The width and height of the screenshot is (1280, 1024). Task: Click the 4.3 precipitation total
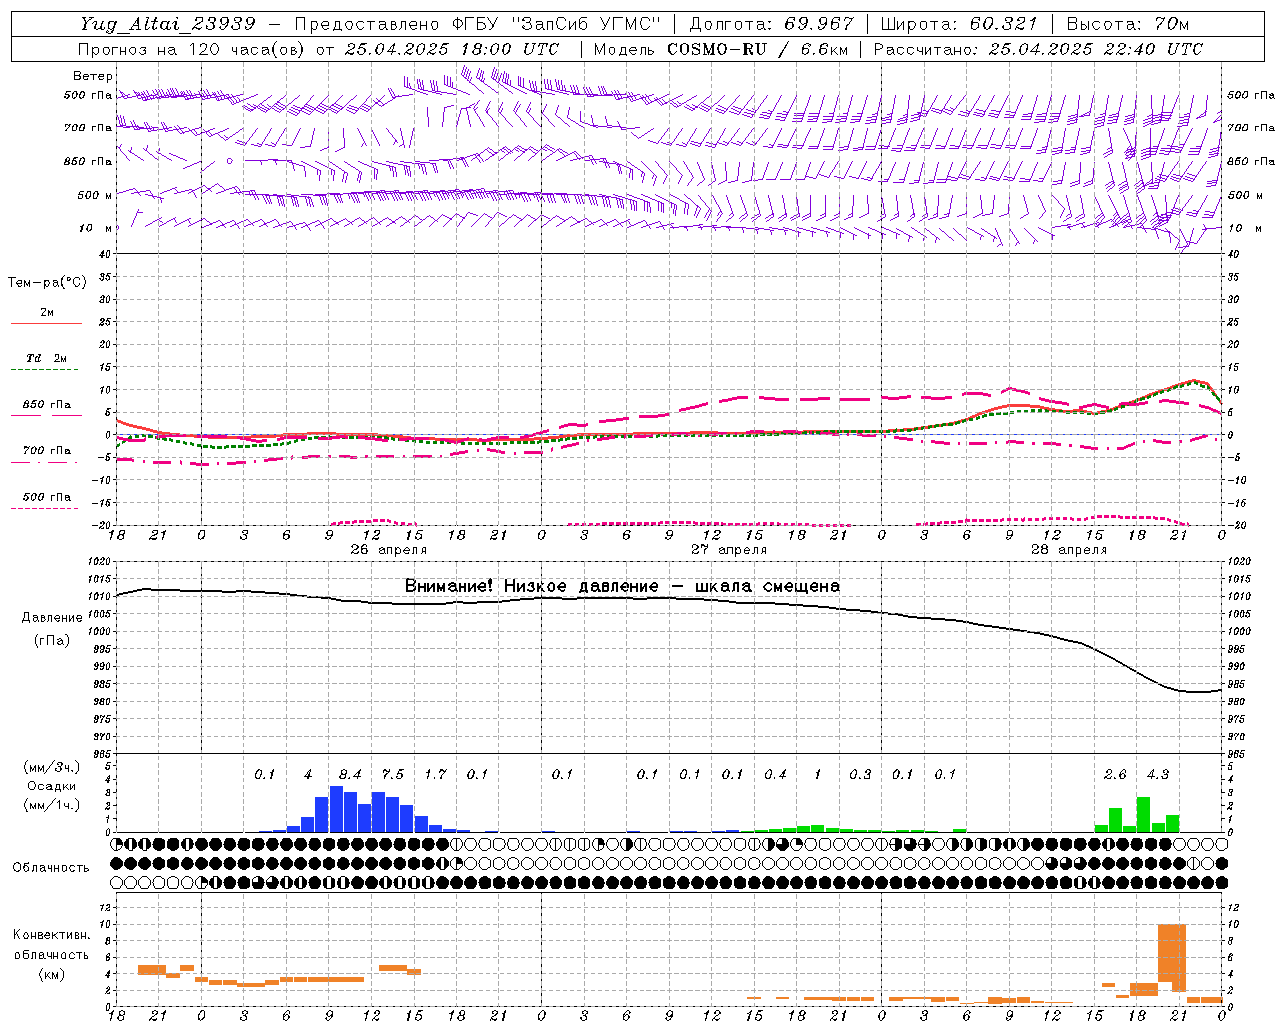pyautogui.click(x=1158, y=774)
